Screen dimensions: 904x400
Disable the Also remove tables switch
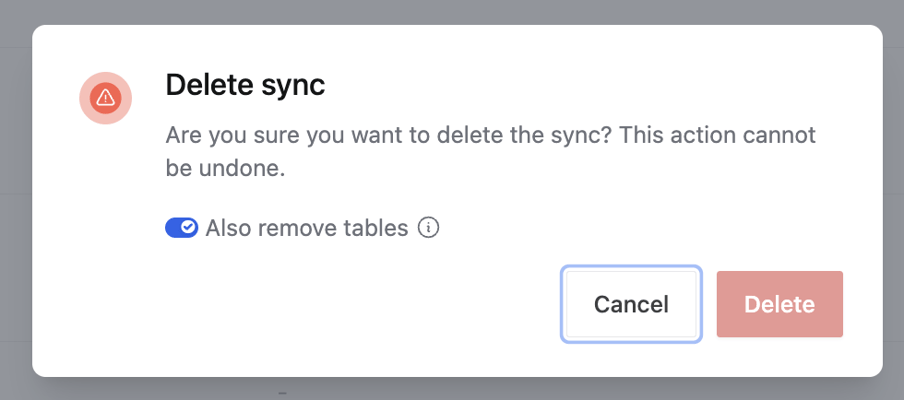tap(181, 228)
